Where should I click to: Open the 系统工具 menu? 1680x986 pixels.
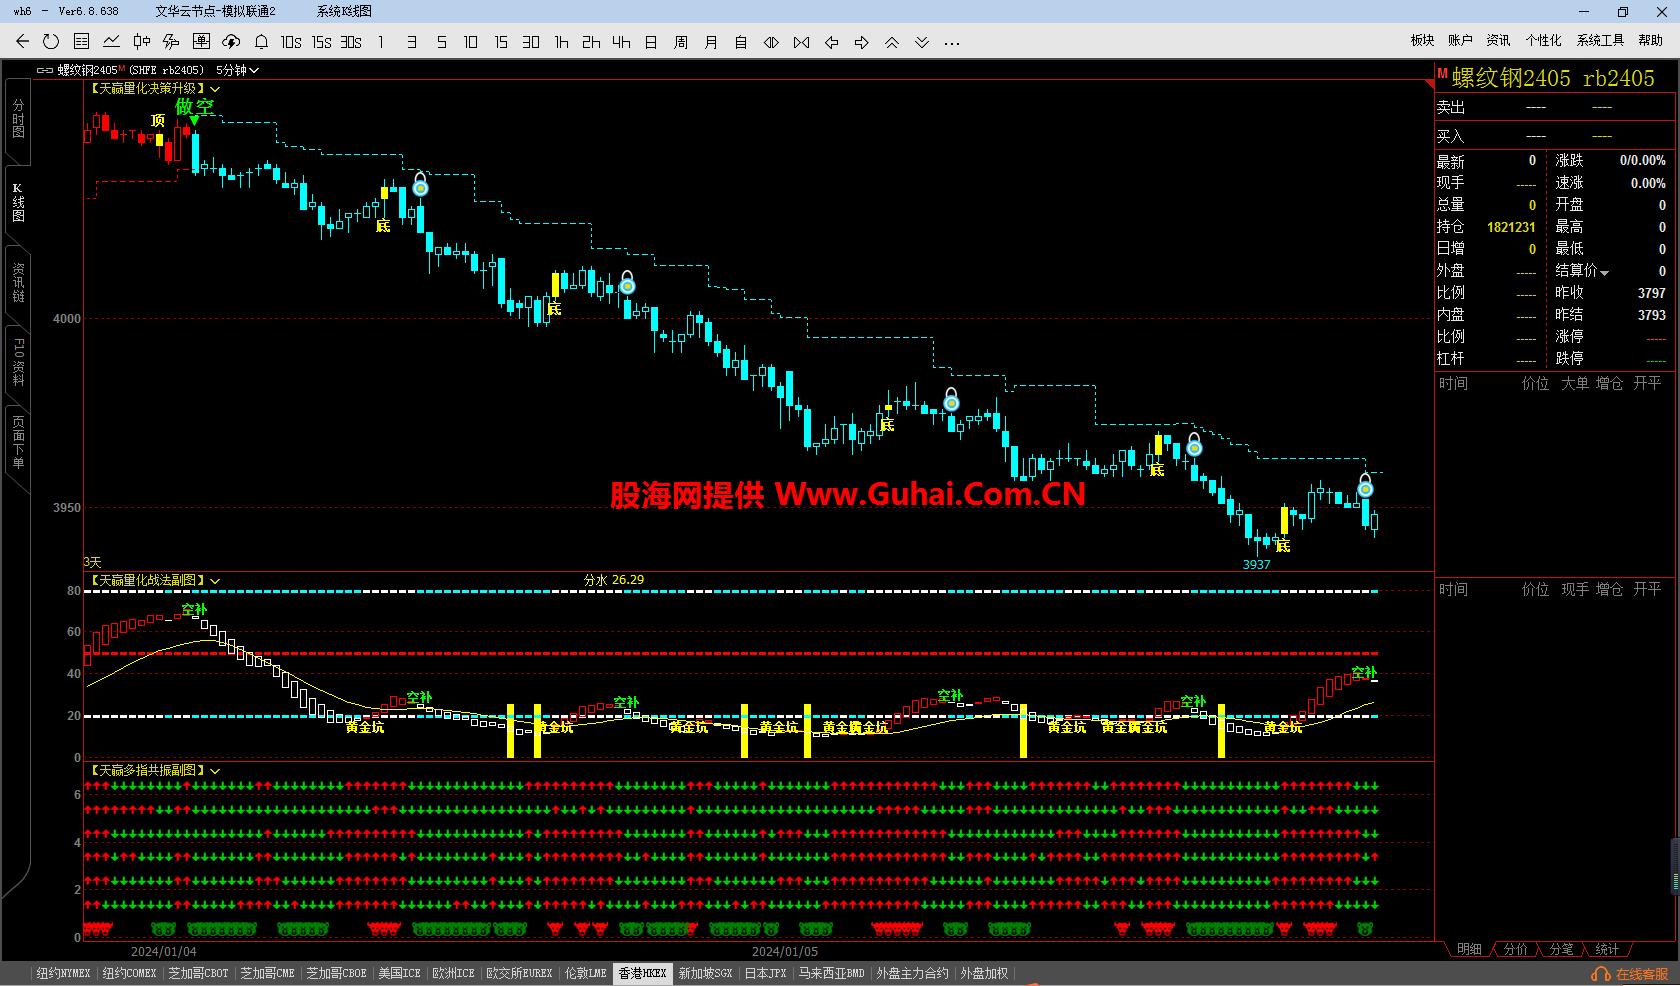tap(1600, 40)
